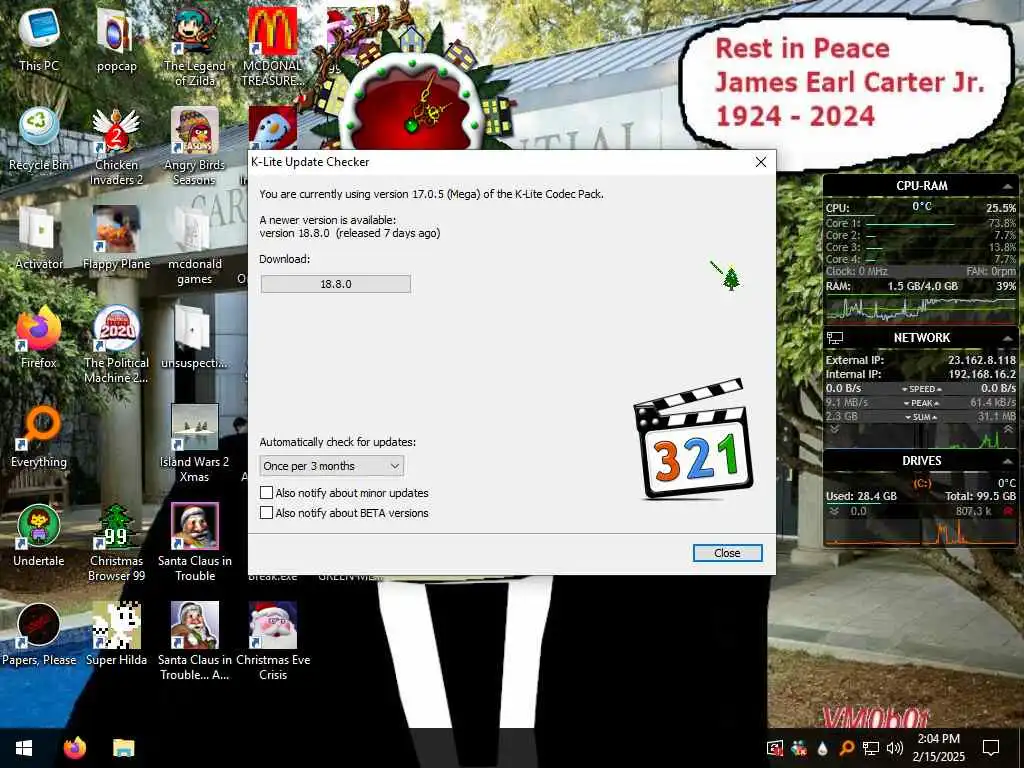The width and height of the screenshot is (1024, 768).
Task: Open the volume speaker tray icon
Action: coord(895,748)
